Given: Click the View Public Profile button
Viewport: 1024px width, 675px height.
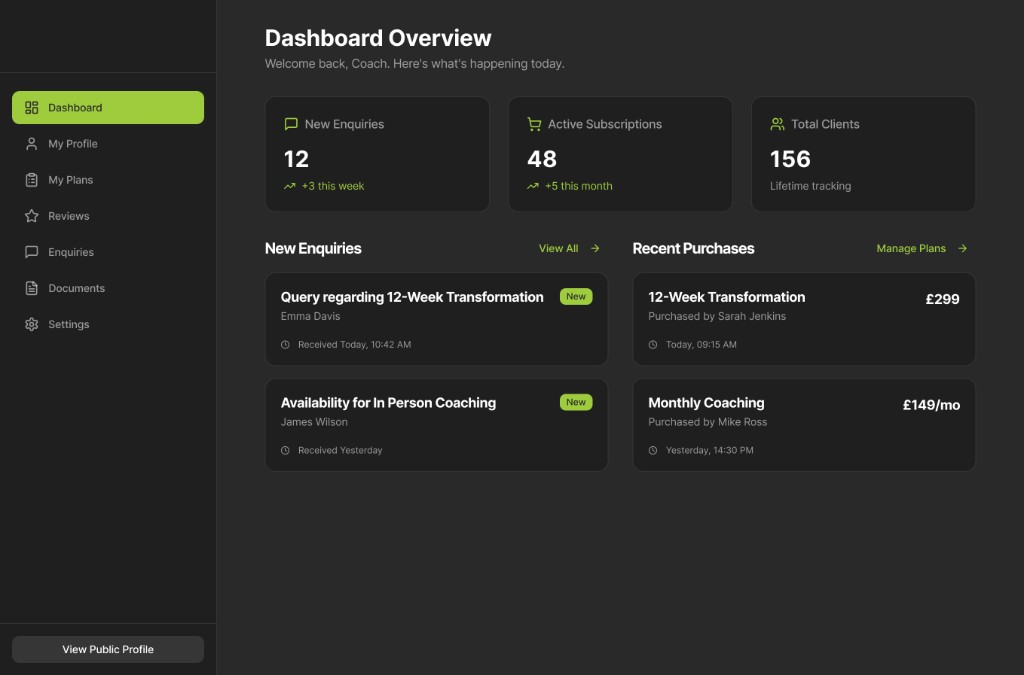Looking at the screenshot, I should coord(108,650).
